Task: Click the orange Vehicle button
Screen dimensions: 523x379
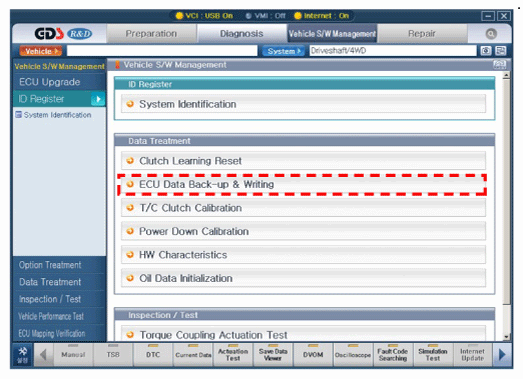Action: [40, 51]
